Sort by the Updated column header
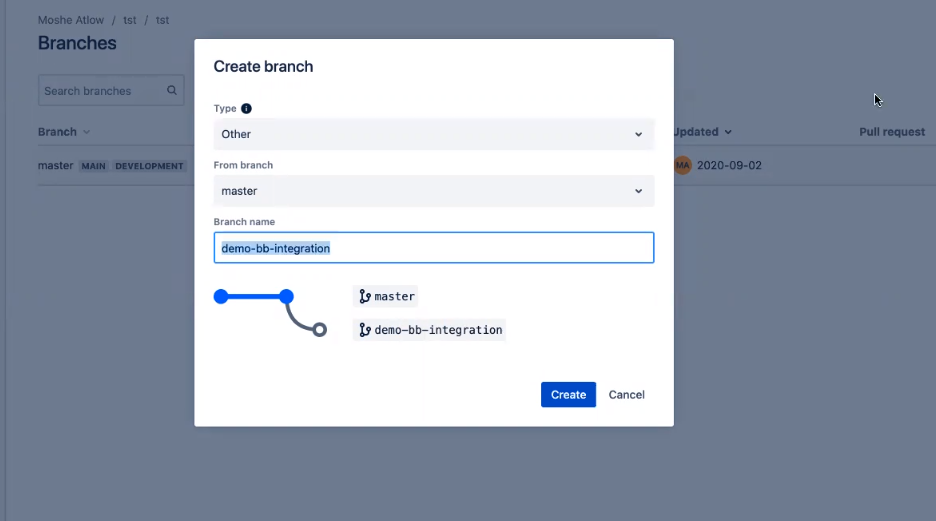This screenshot has width=936, height=521. pyautogui.click(x=702, y=132)
